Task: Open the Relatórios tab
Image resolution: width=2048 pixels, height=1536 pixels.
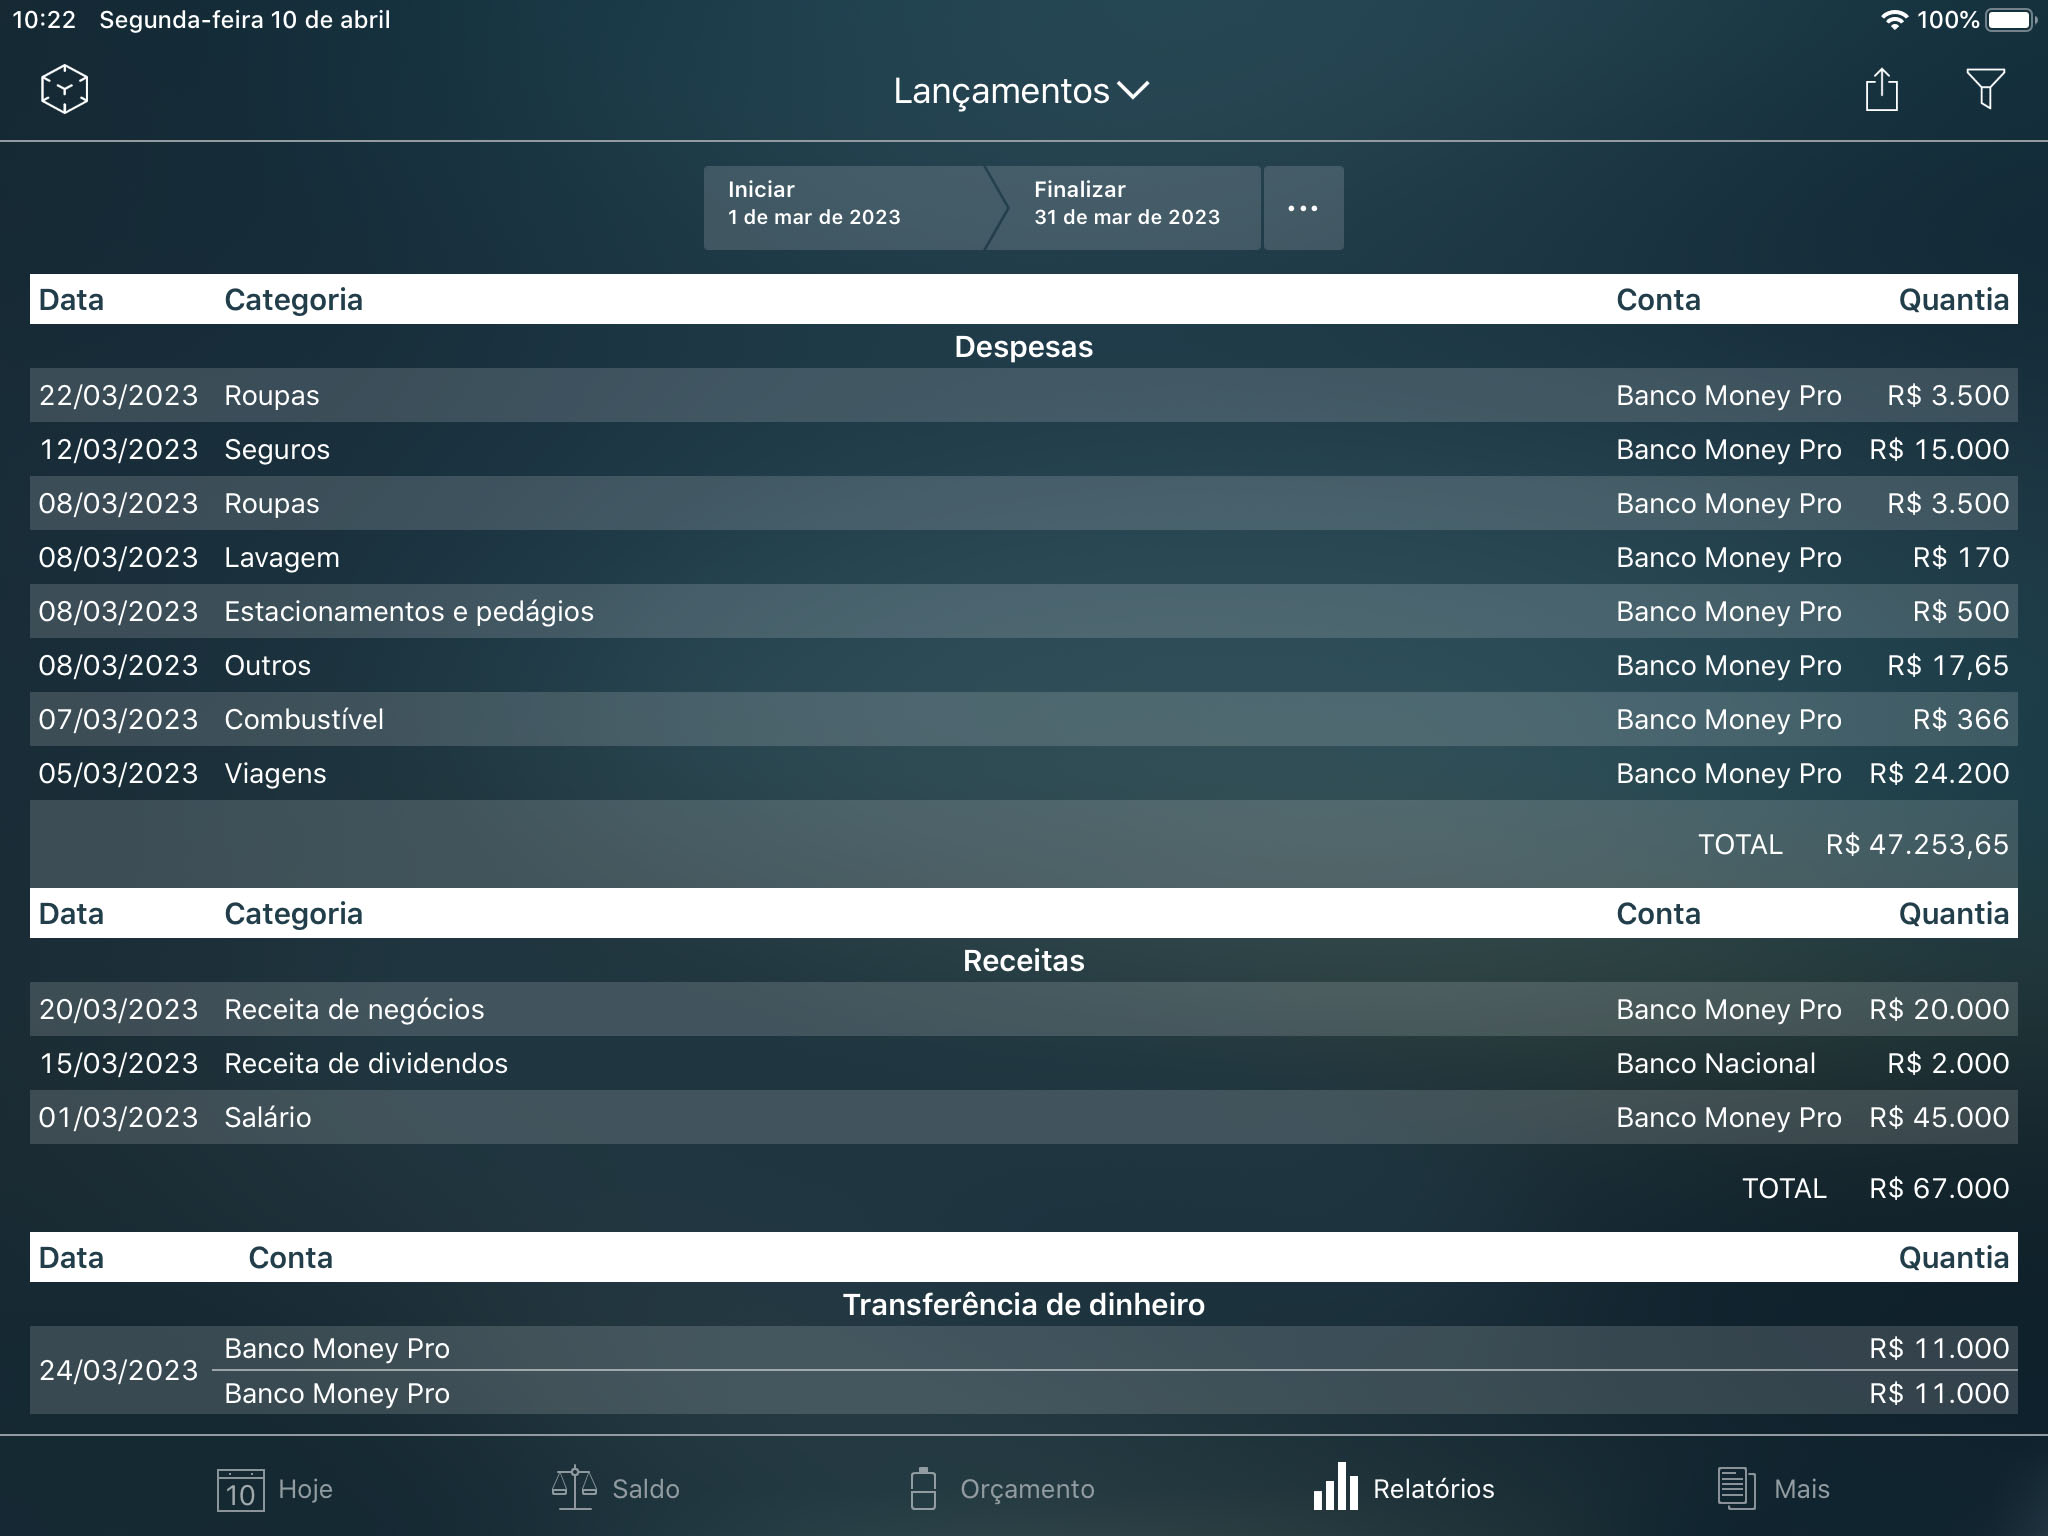Action: coord(1404,1489)
